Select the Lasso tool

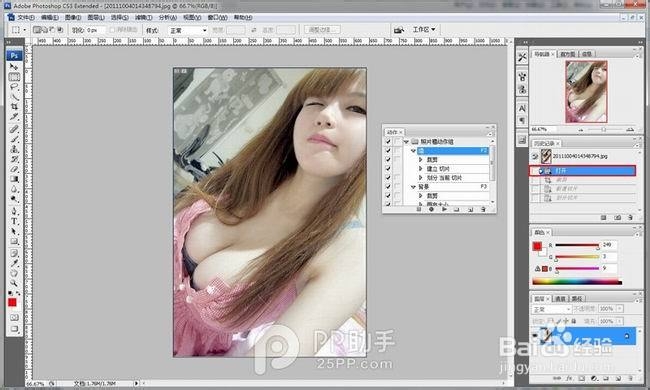pyautogui.click(x=14, y=87)
